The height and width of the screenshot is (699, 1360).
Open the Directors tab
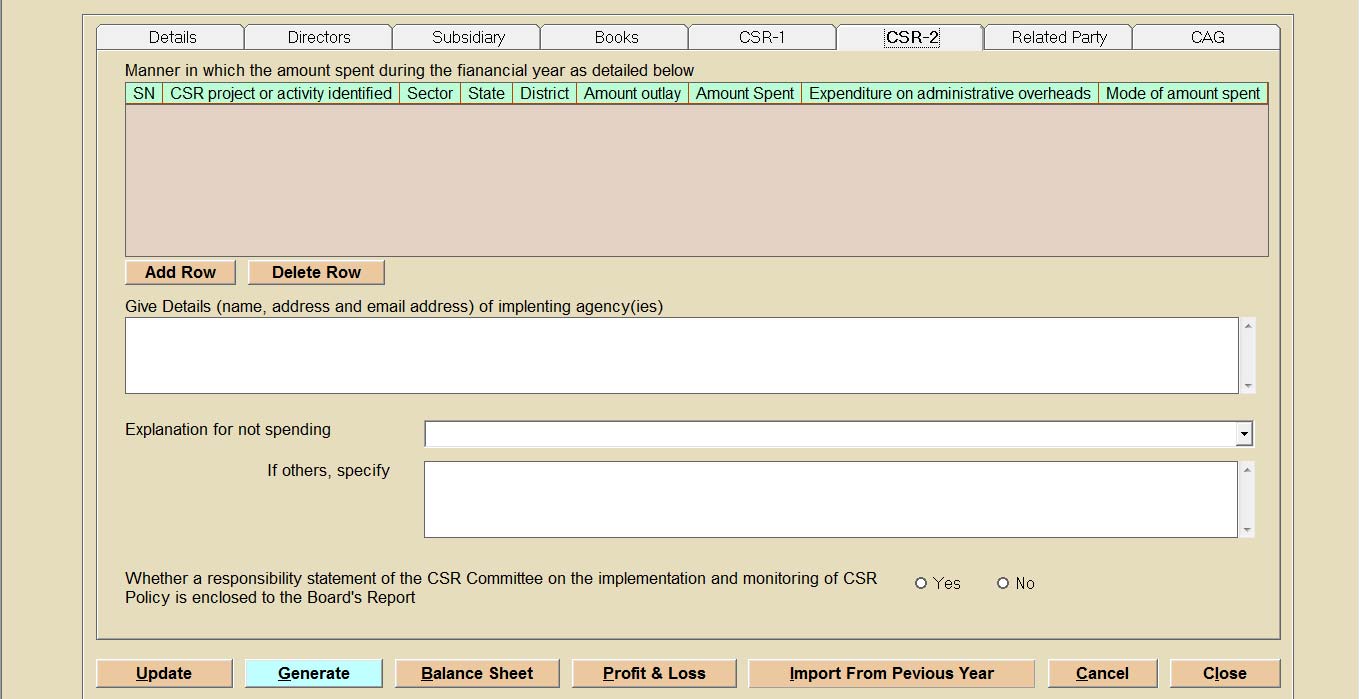[x=319, y=37]
